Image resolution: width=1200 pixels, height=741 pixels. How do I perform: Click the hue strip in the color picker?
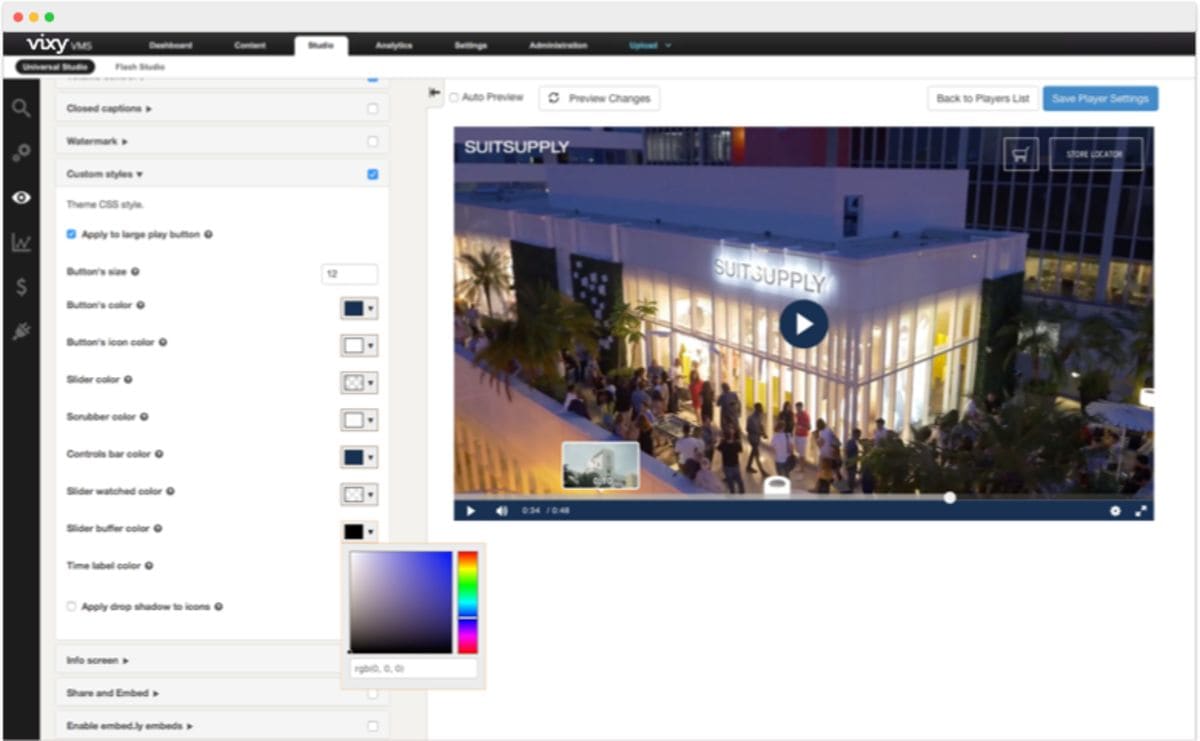coord(467,602)
